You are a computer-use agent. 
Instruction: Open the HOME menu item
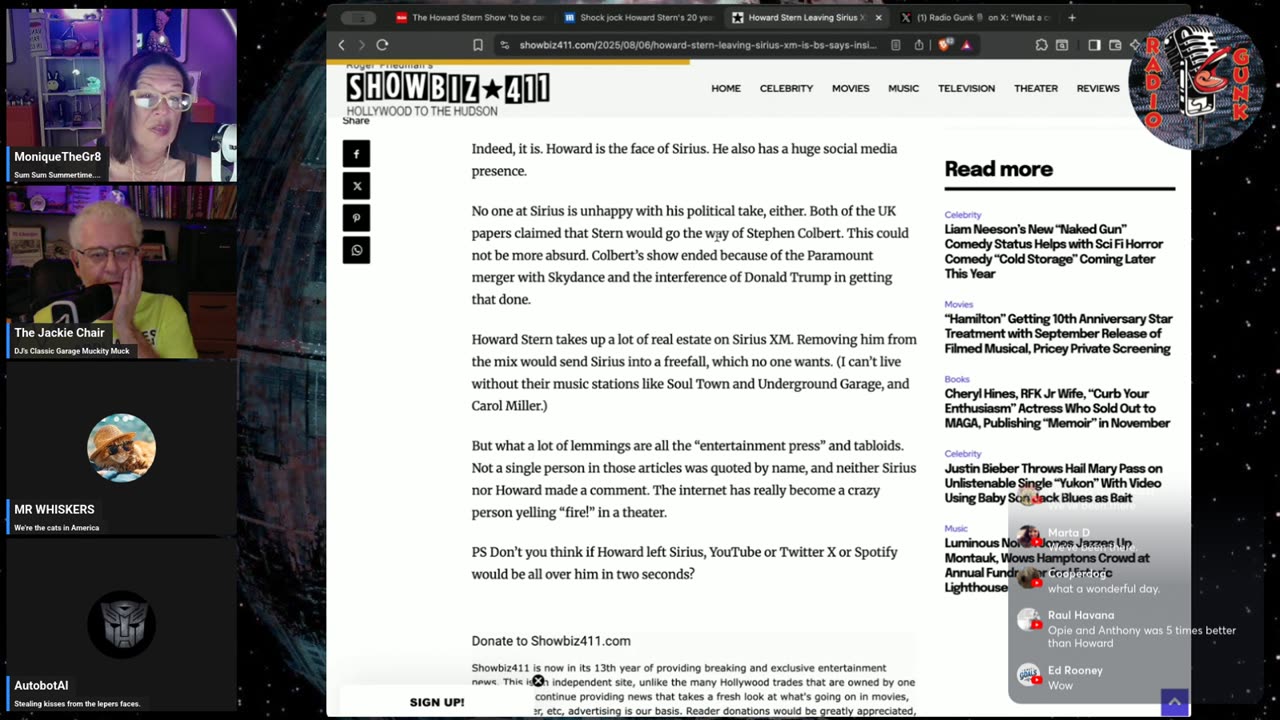pyautogui.click(x=726, y=88)
